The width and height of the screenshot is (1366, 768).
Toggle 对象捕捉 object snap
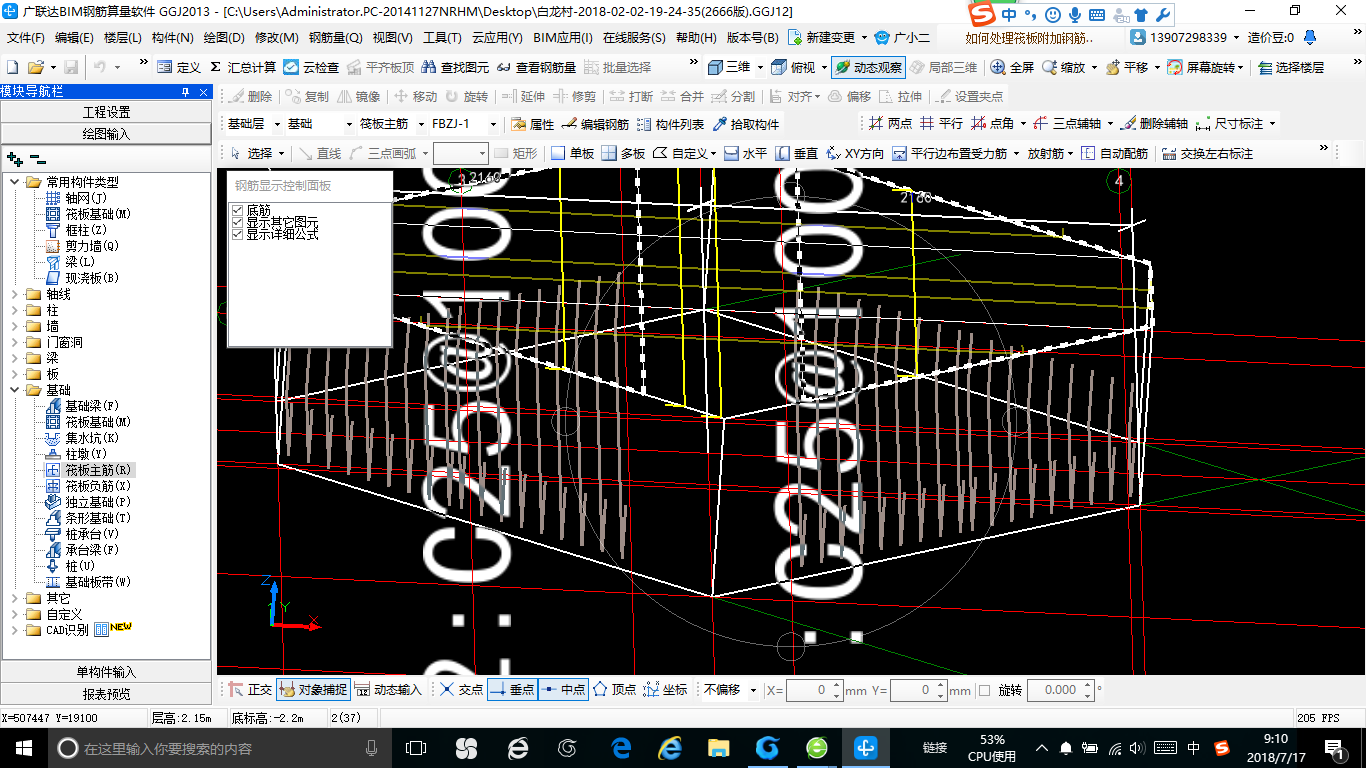[313, 690]
